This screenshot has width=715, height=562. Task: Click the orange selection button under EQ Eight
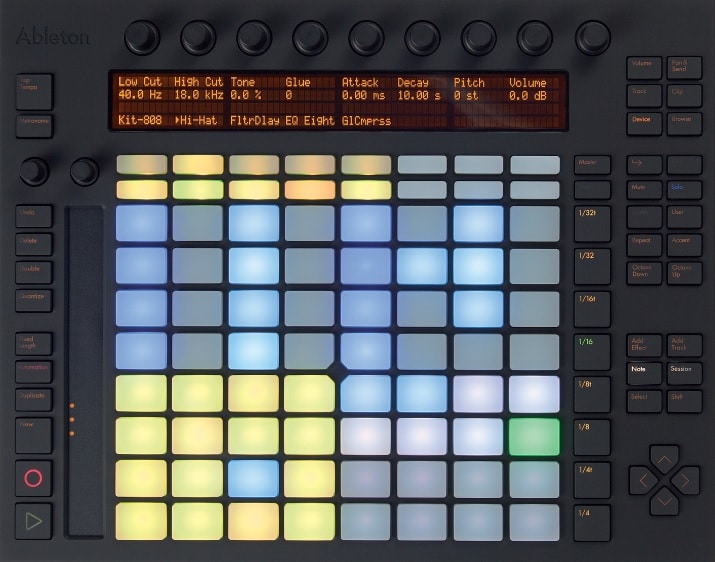pyautogui.click(x=310, y=190)
